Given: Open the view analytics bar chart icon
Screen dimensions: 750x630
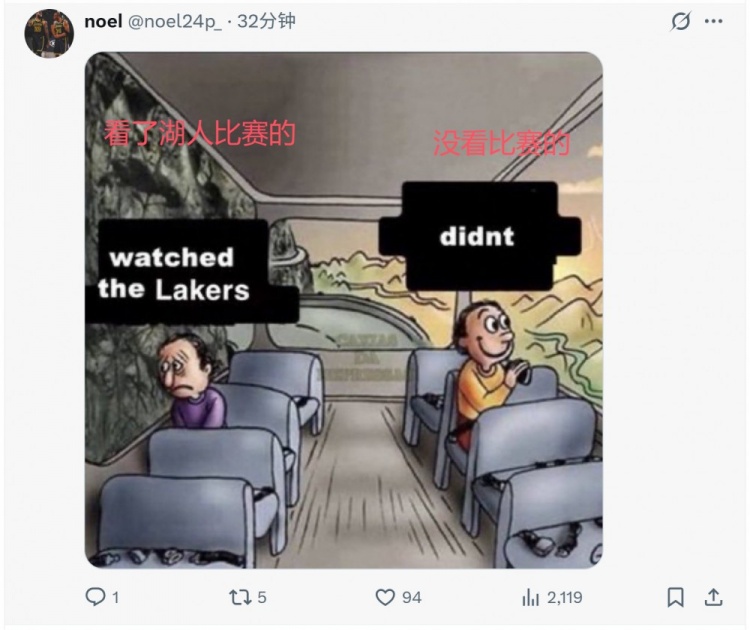Looking at the screenshot, I should click(x=530, y=597).
